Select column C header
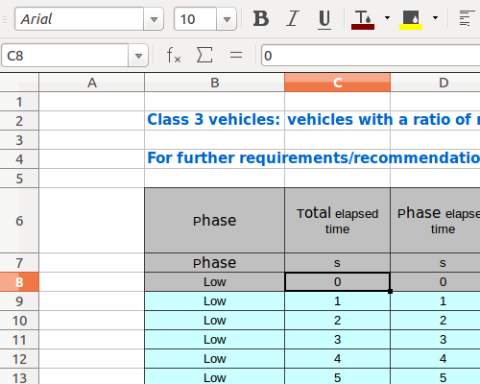The image size is (480, 384). point(337,82)
